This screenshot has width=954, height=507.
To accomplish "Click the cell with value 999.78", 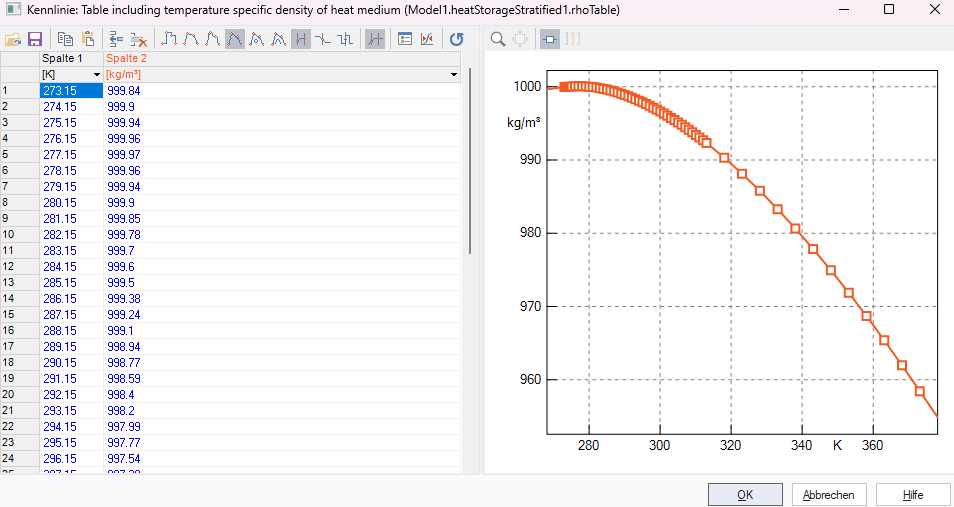I will (282, 234).
